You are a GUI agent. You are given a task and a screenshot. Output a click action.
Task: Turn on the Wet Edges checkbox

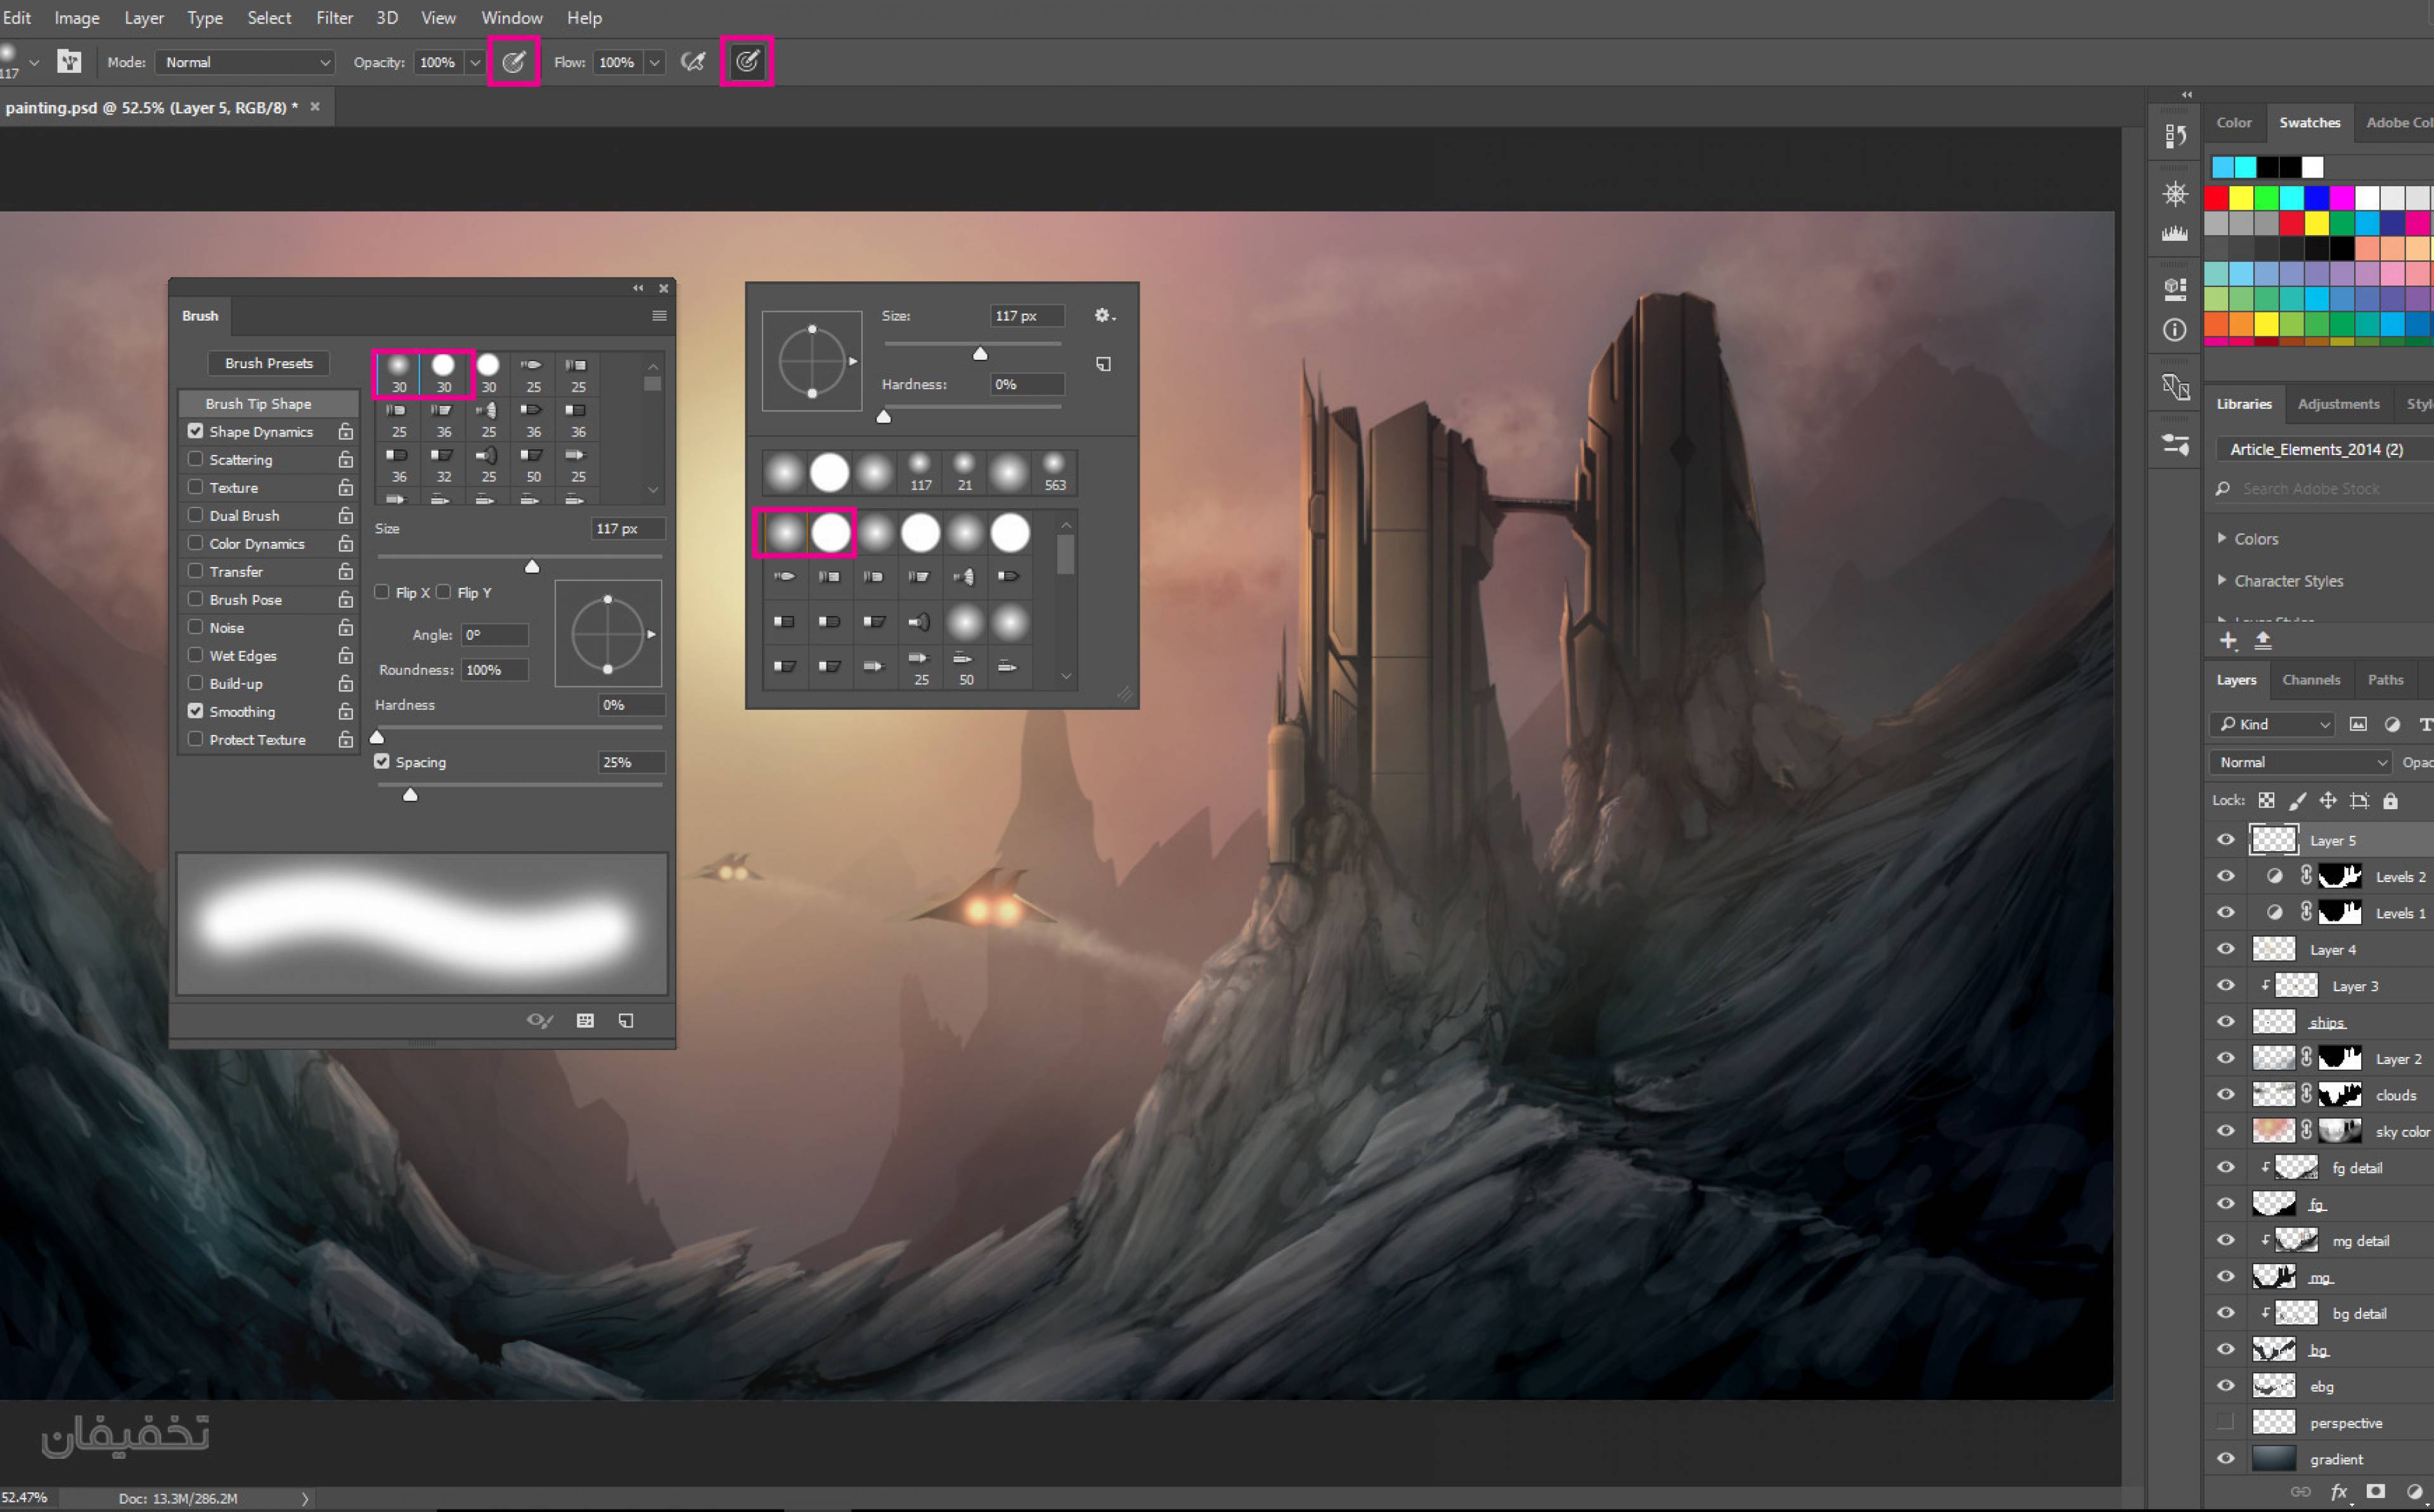click(x=196, y=655)
